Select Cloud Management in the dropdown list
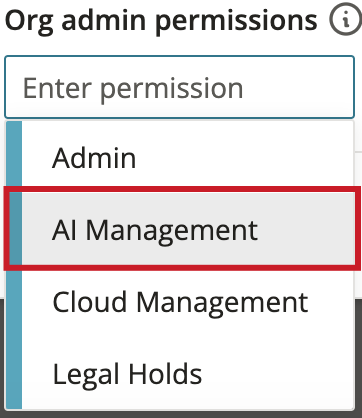 [180, 302]
